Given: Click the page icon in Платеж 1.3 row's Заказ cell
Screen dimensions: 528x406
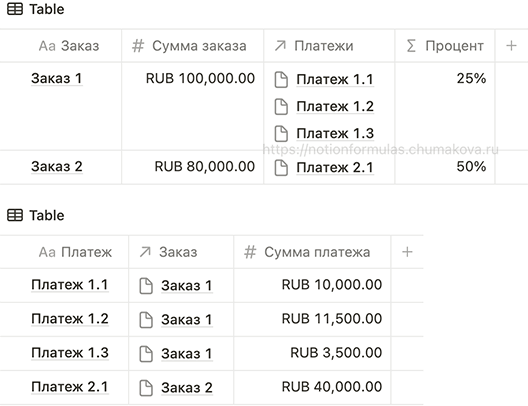Looking at the screenshot, I should 146,354.
